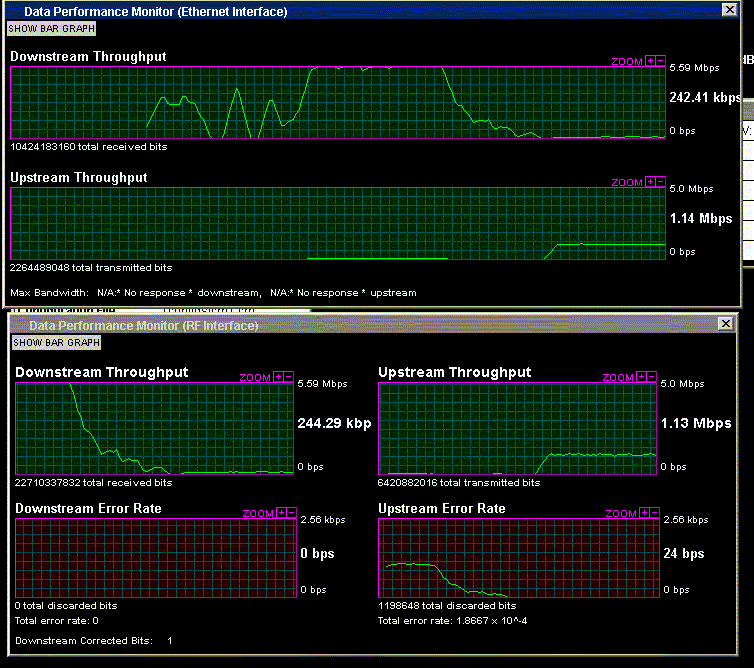This screenshot has height=668, width=754.
Task: Zoom in Upstream Error Rate graph
Action: 644,513
